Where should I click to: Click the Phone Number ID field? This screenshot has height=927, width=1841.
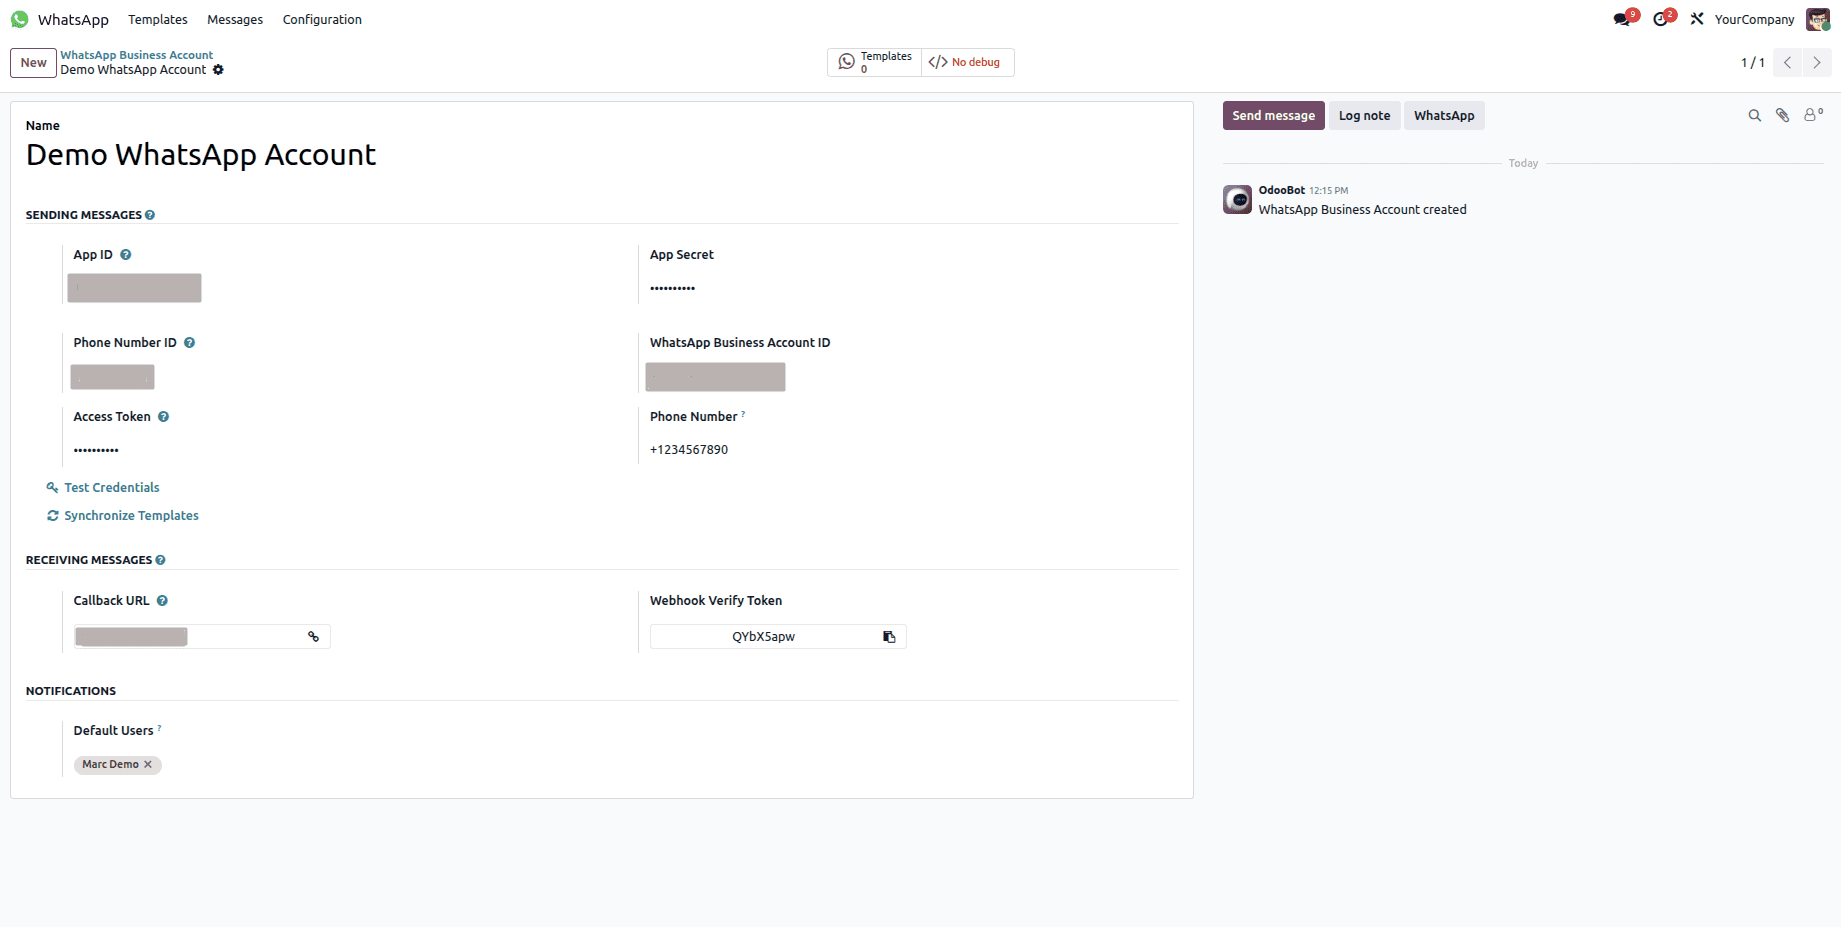coord(112,377)
